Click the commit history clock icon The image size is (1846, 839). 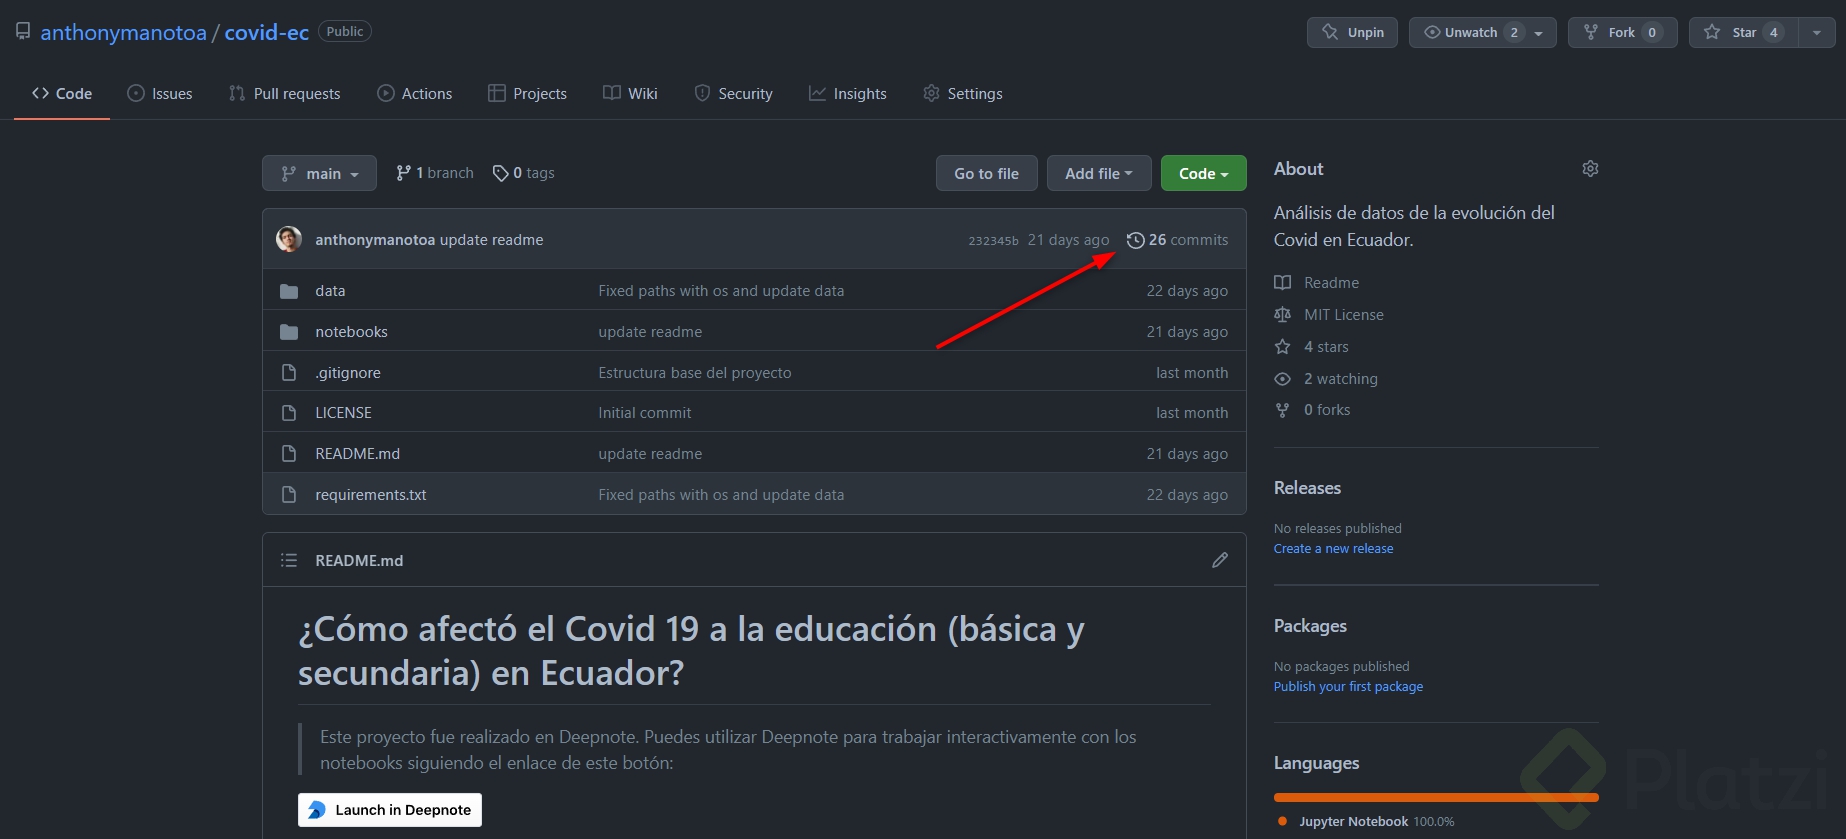coord(1135,240)
